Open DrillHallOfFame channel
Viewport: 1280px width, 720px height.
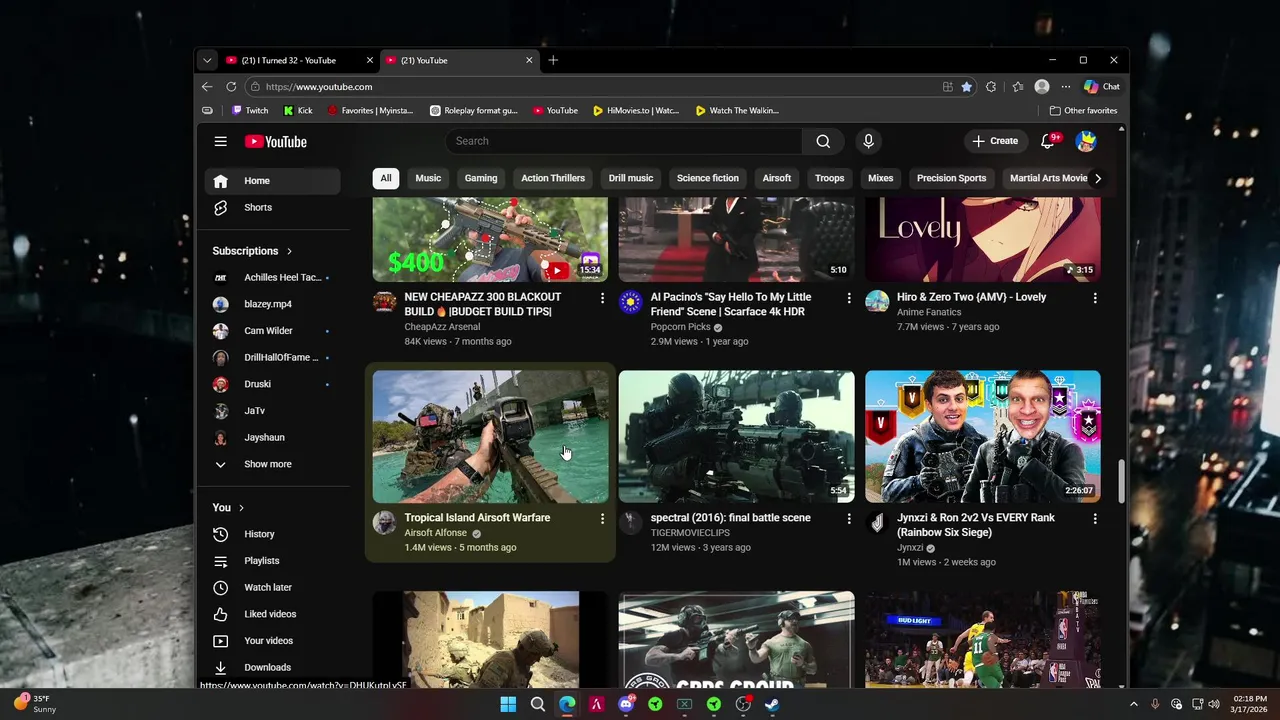pos(273,357)
